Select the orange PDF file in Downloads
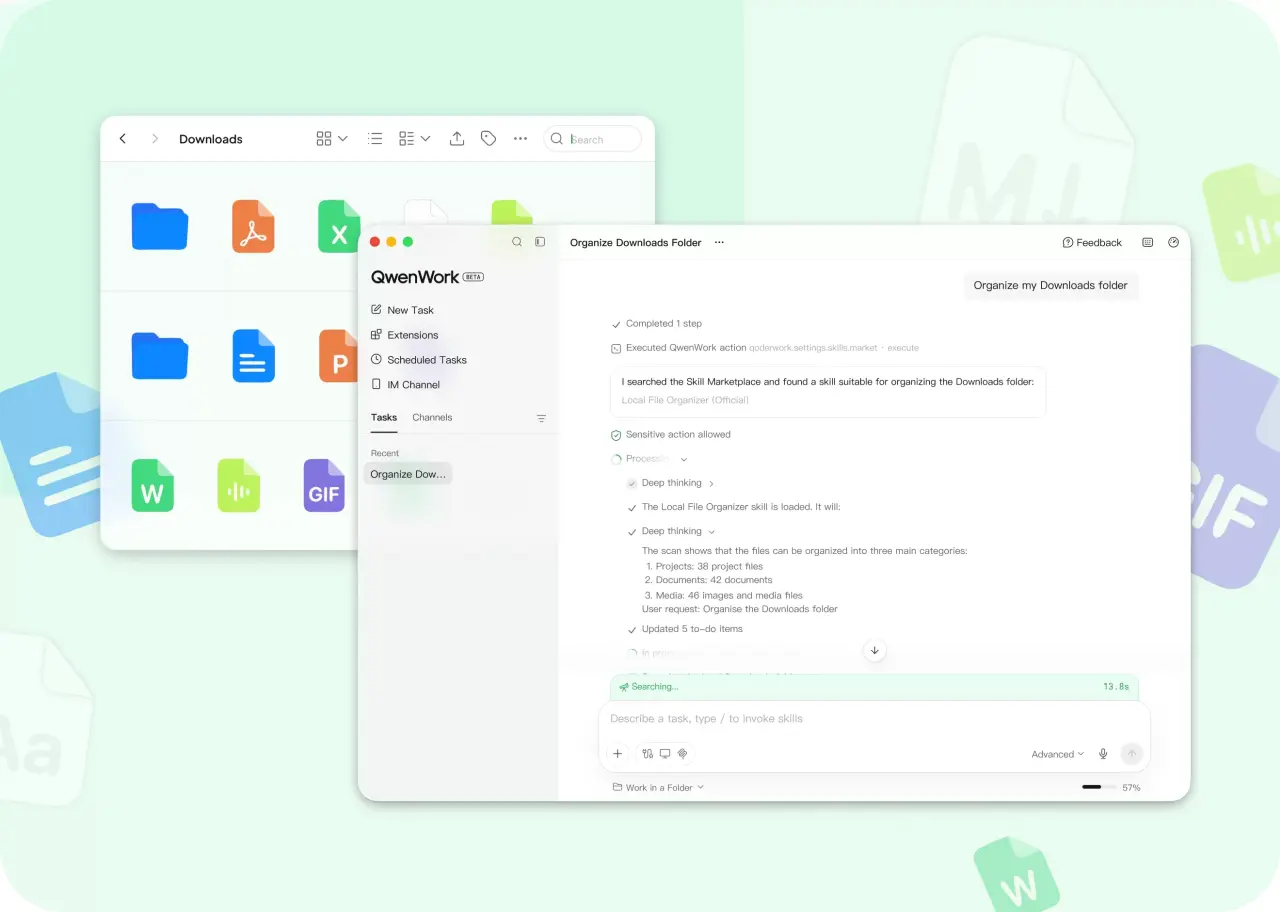The width and height of the screenshot is (1280, 912). coord(253,226)
